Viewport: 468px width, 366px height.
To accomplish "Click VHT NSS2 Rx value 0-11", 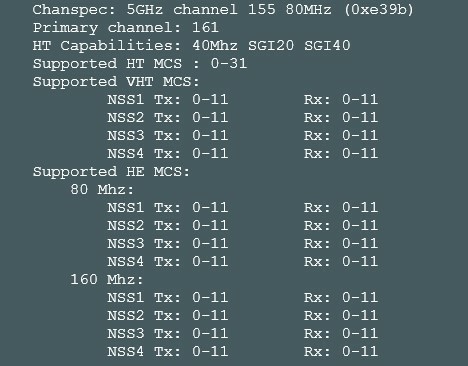I will coord(360,118).
